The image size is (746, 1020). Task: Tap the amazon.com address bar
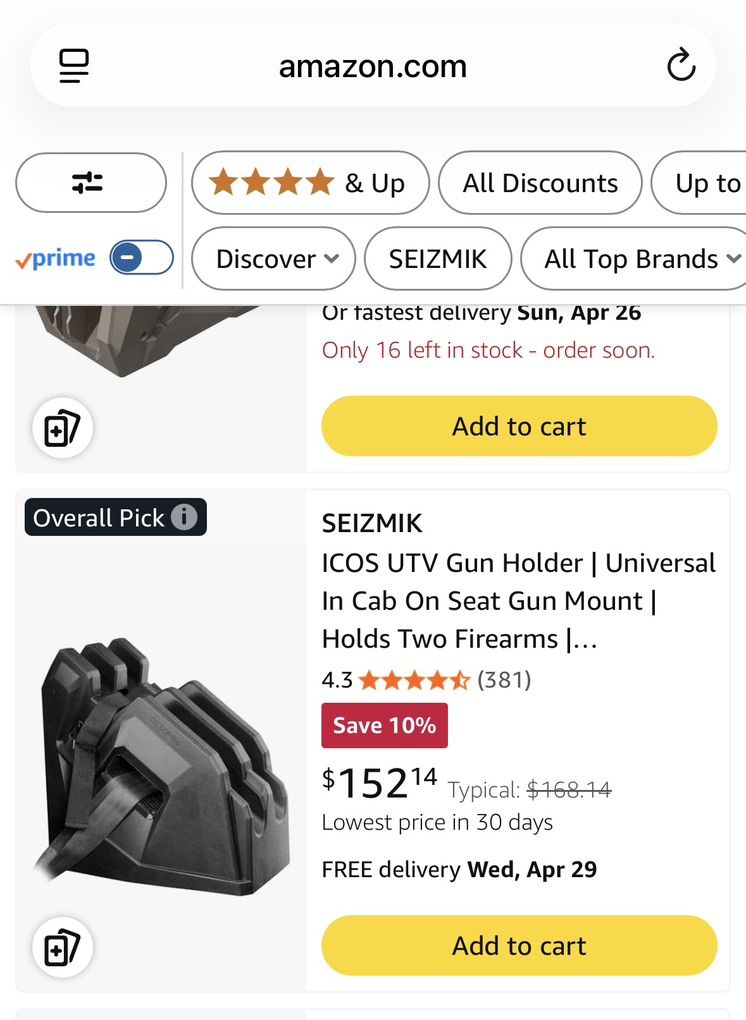tap(372, 67)
